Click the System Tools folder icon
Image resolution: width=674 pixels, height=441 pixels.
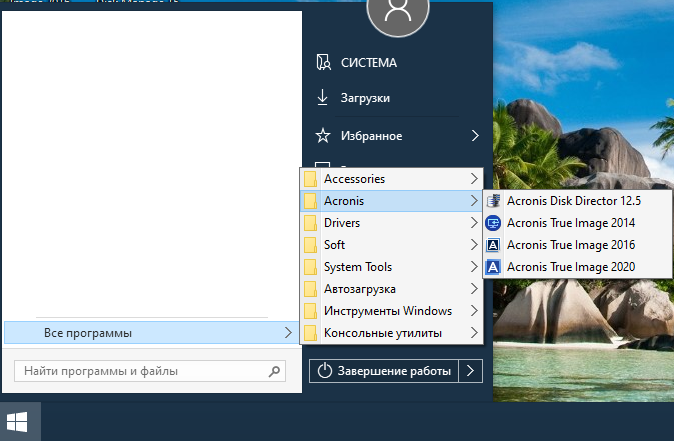coord(310,267)
